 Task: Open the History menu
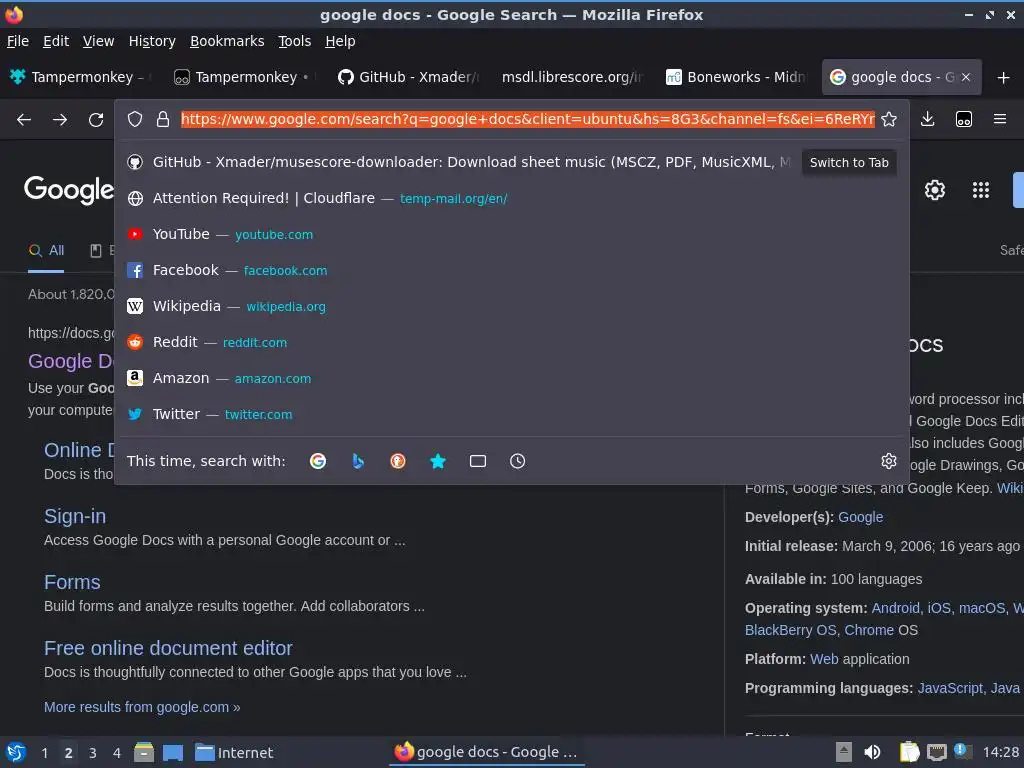tap(152, 41)
